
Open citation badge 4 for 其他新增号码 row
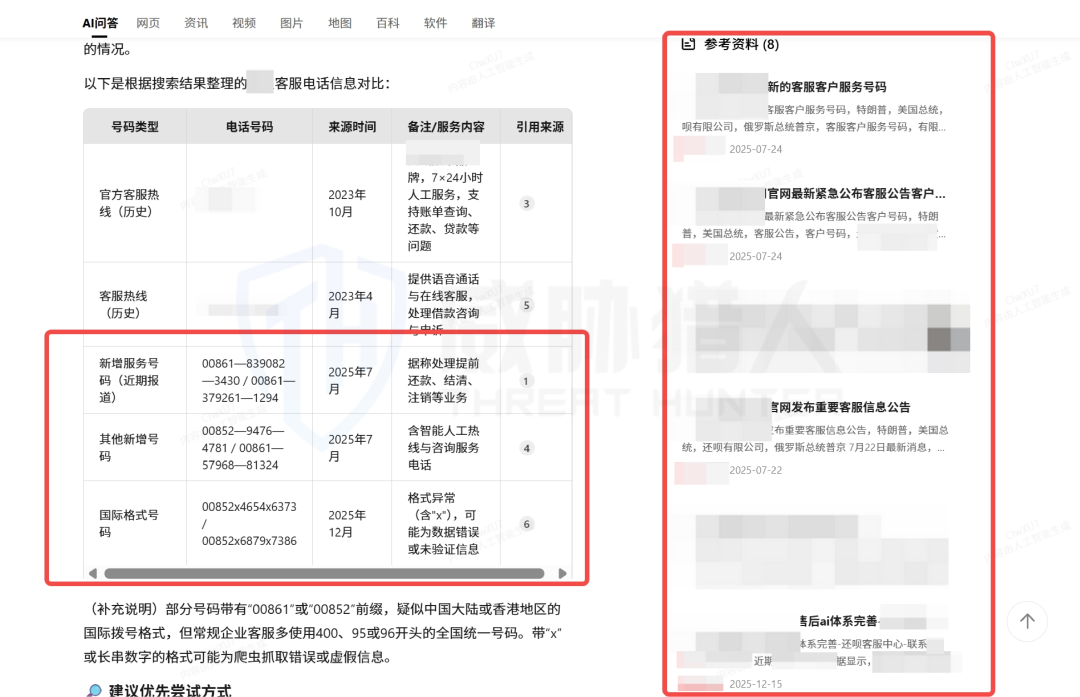527,448
